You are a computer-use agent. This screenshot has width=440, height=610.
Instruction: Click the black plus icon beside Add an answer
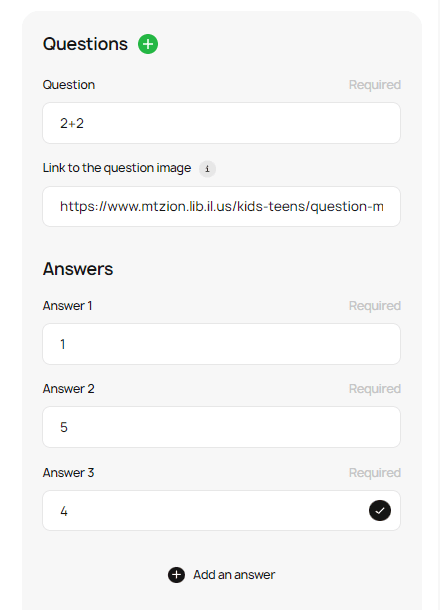click(x=176, y=575)
